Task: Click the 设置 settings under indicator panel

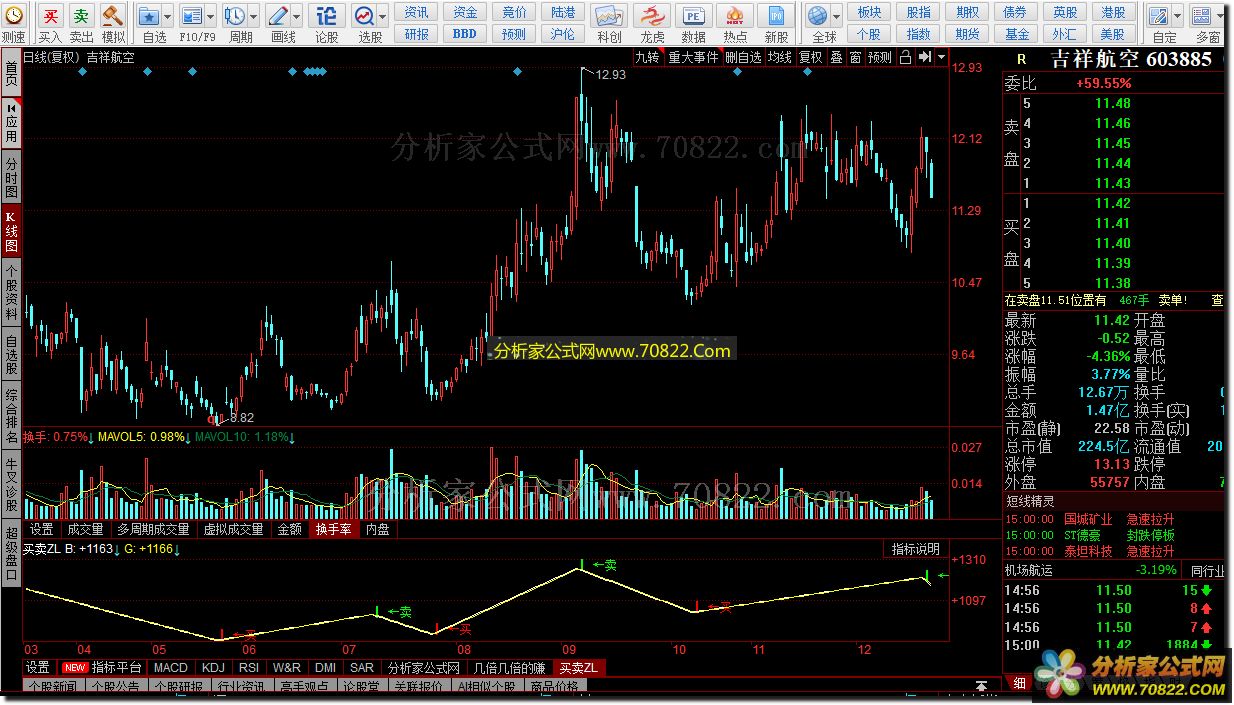Action: [x=38, y=668]
